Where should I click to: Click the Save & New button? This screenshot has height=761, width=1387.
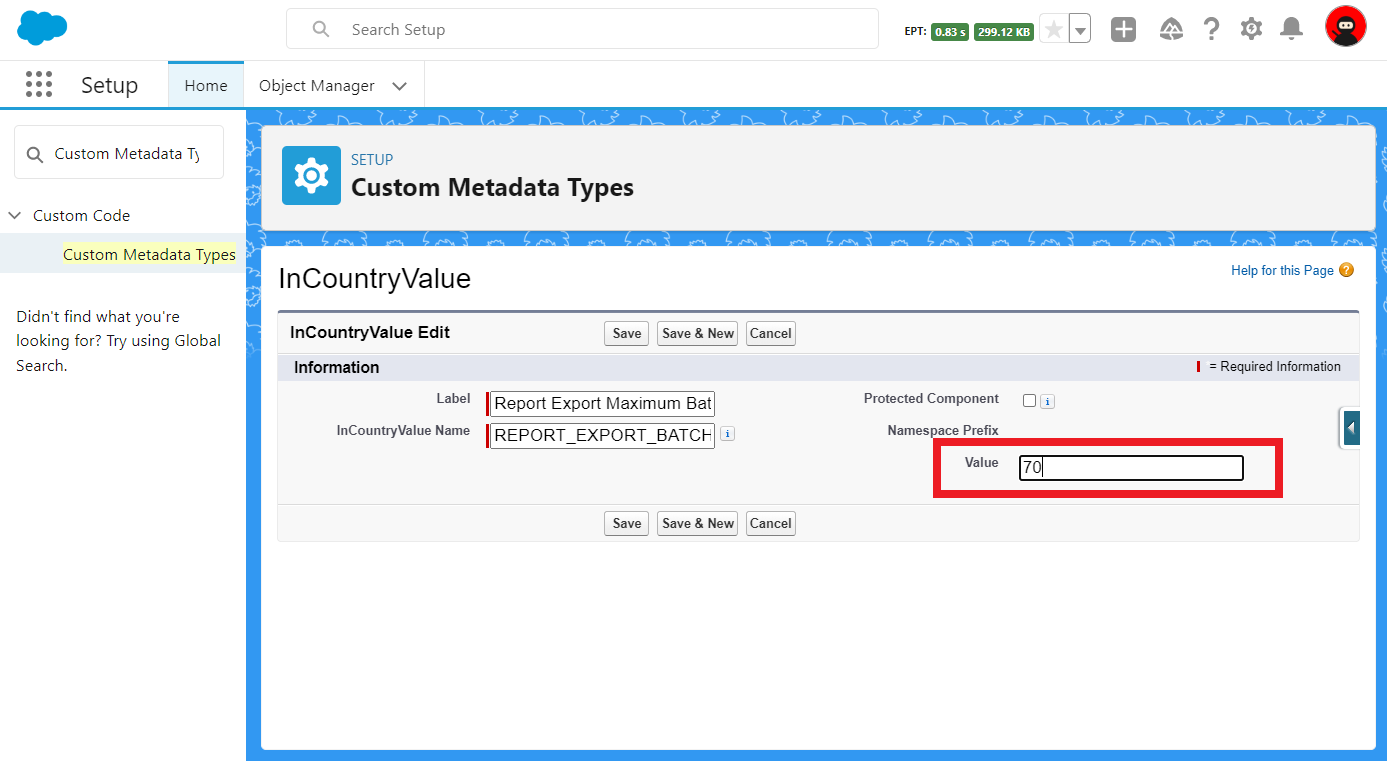pyautogui.click(x=697, y=333)
